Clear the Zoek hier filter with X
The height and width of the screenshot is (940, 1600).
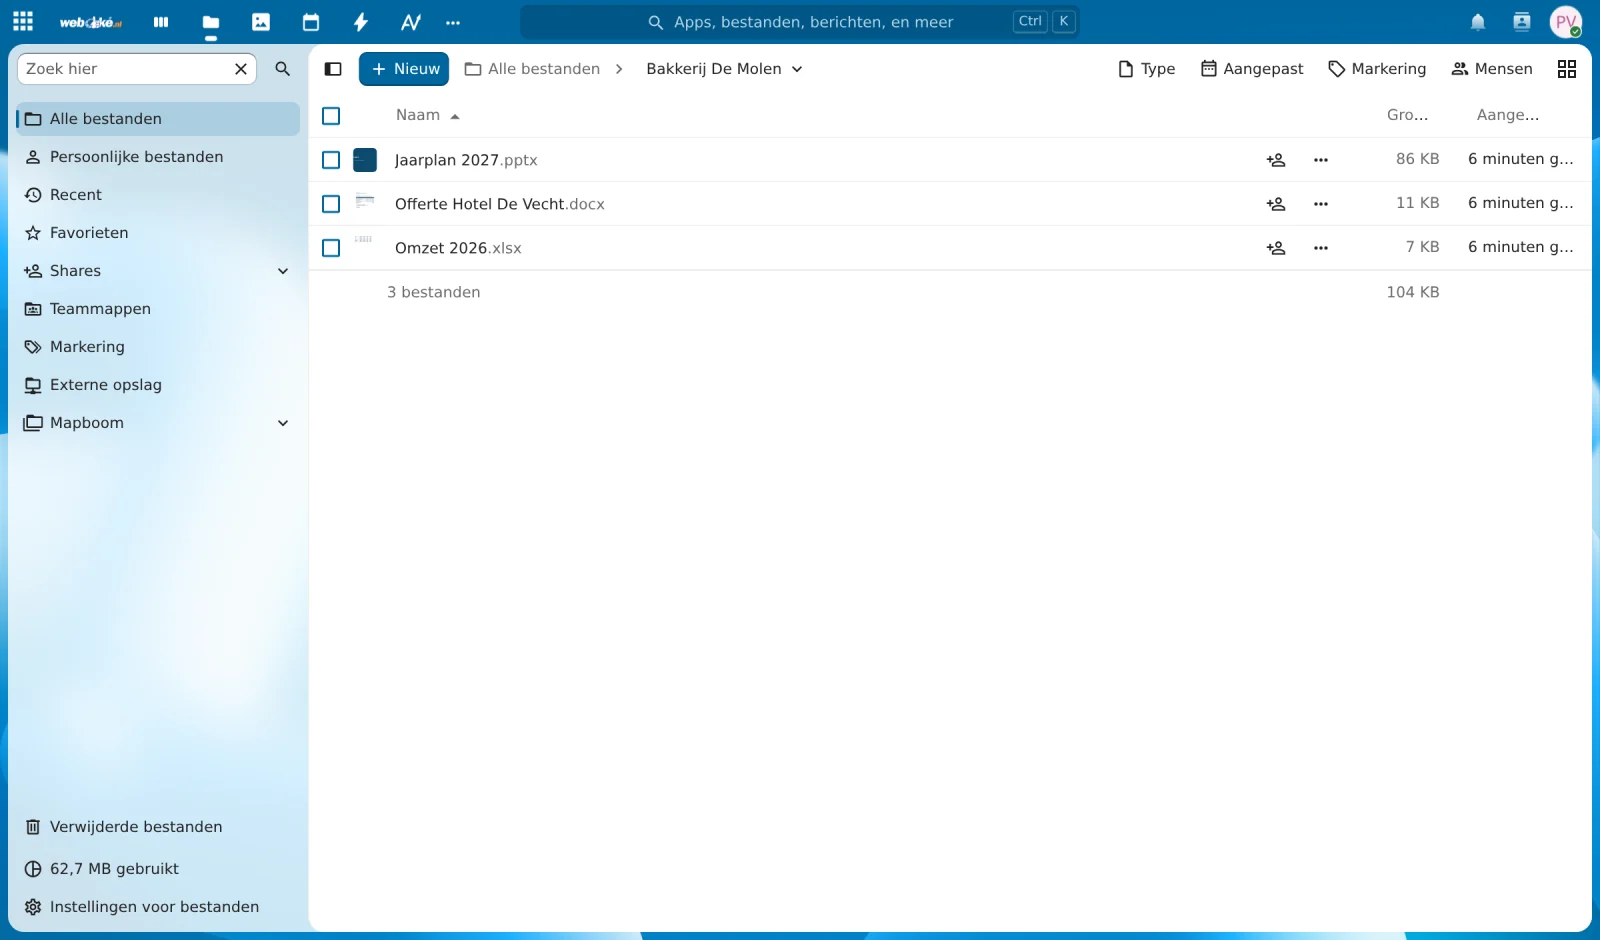pyautogui.click(x=241, y=69)
